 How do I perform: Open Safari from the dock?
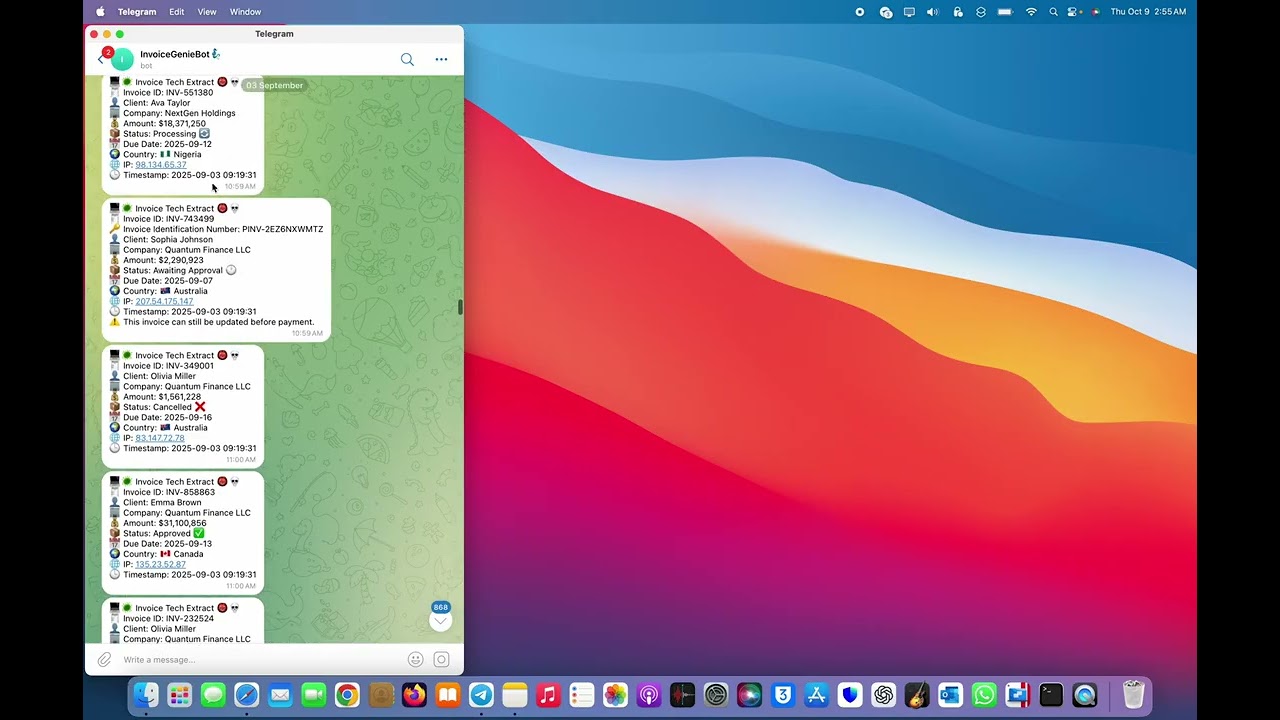(247, 694)
